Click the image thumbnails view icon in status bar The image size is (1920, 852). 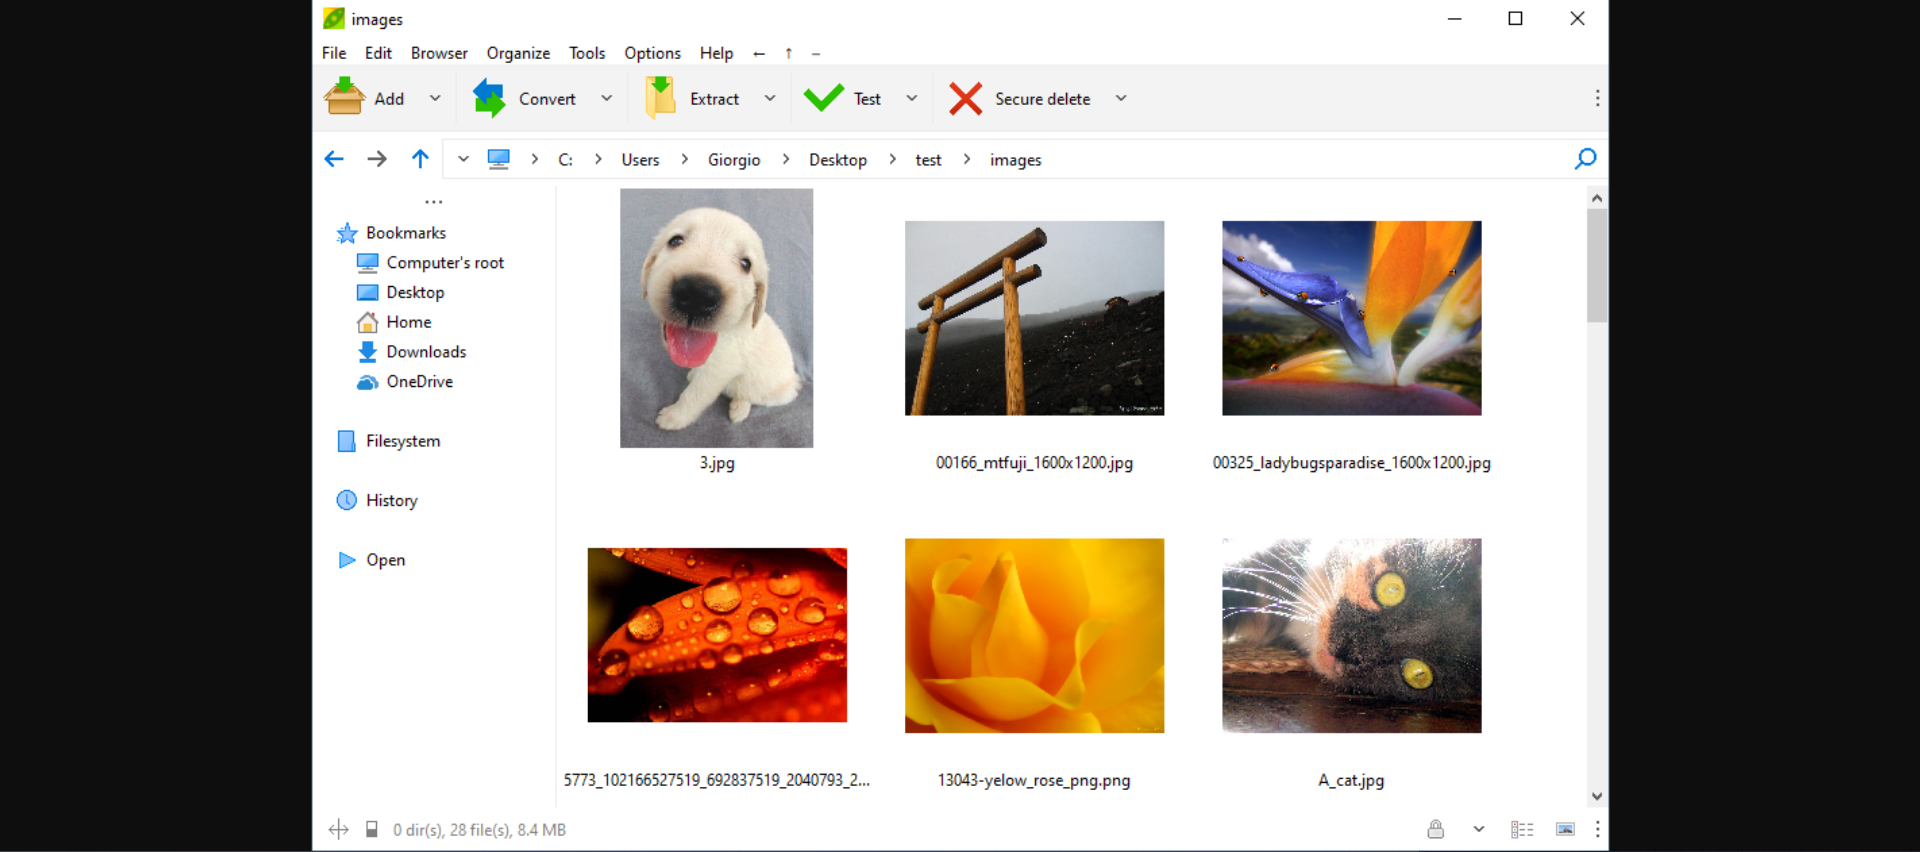tap(1565, 829)
